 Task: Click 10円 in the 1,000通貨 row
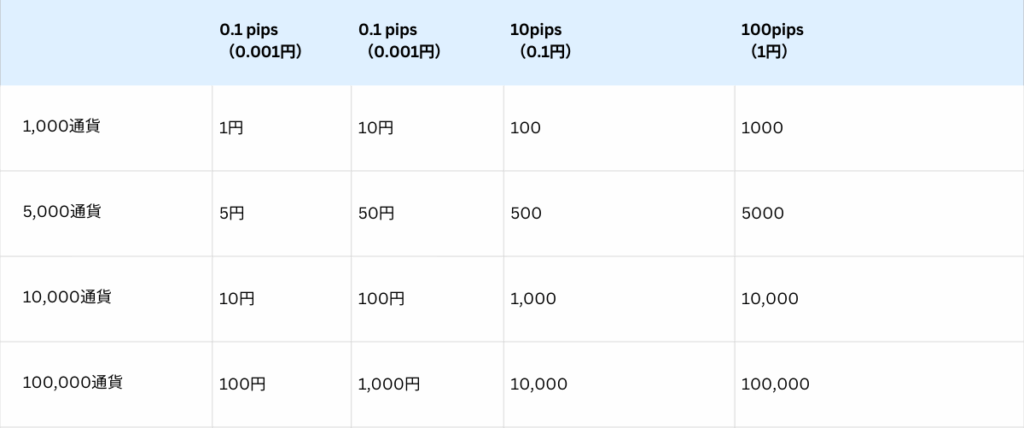click(x=376, y=128)
